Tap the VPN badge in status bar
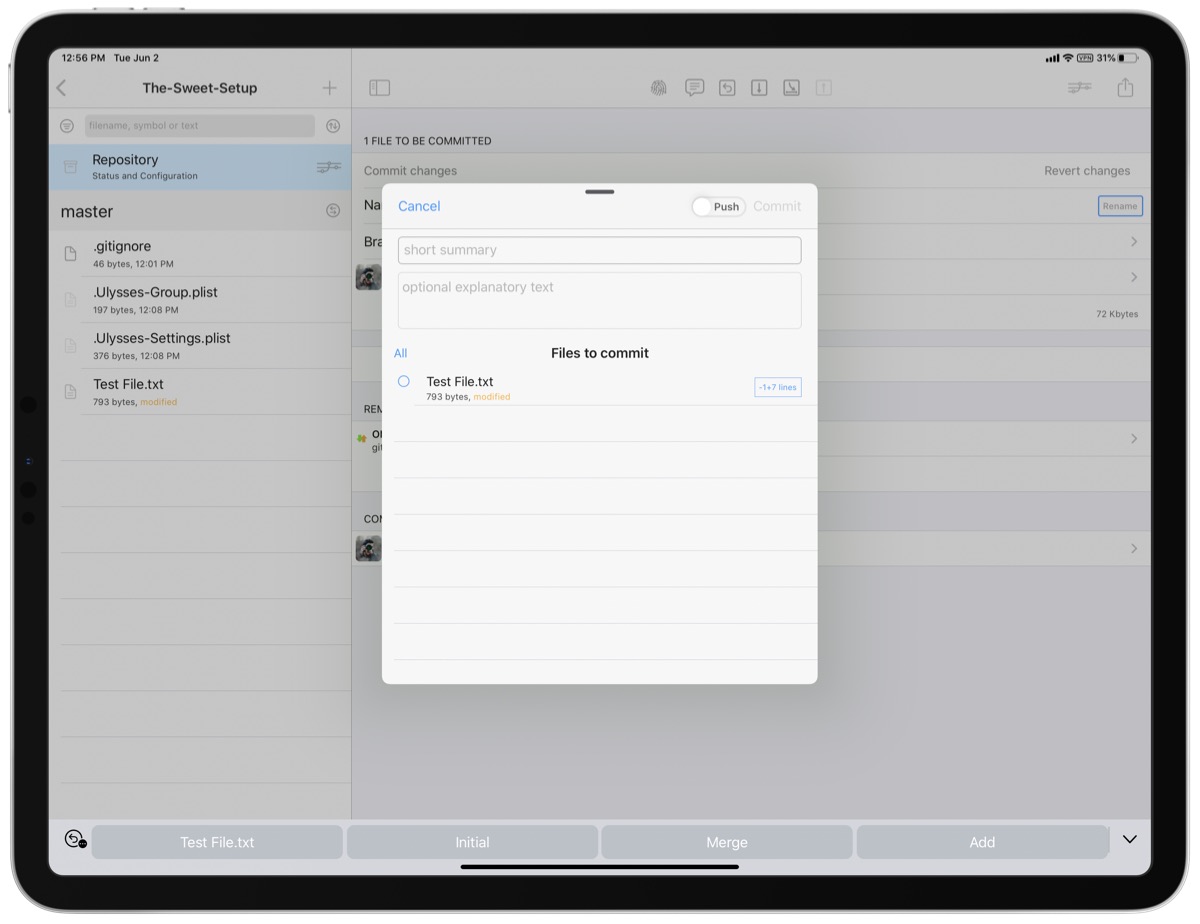The height and width of the screenshot is (924, 1200). [1085, 58]
